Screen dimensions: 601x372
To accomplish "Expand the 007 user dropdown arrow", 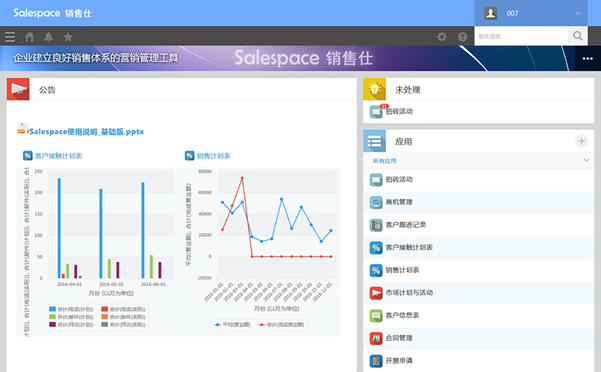I will (578, 13).
